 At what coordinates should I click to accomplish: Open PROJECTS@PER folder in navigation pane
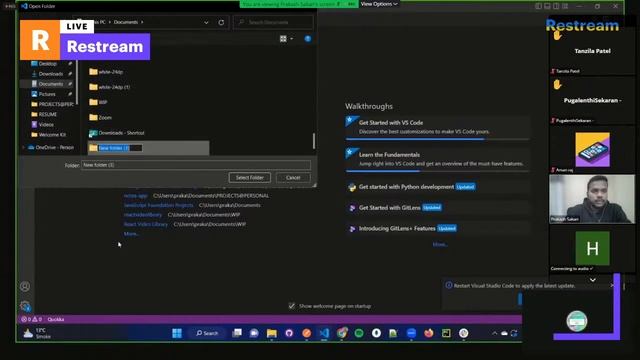point(52,104)
